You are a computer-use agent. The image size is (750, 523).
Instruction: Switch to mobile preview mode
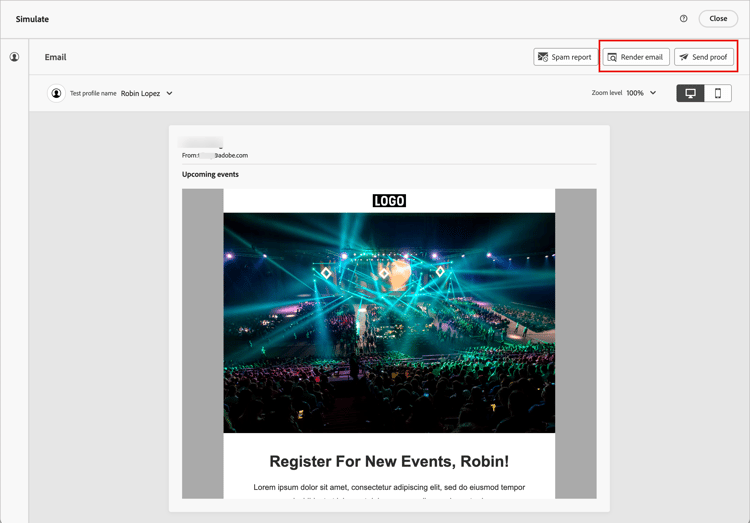pos(717,93)
